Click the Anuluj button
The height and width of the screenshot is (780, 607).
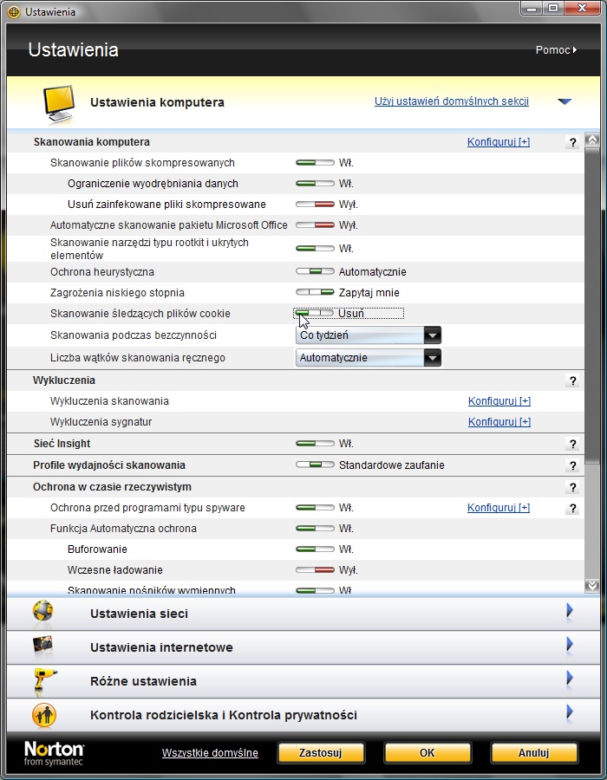tap(534, 753)
